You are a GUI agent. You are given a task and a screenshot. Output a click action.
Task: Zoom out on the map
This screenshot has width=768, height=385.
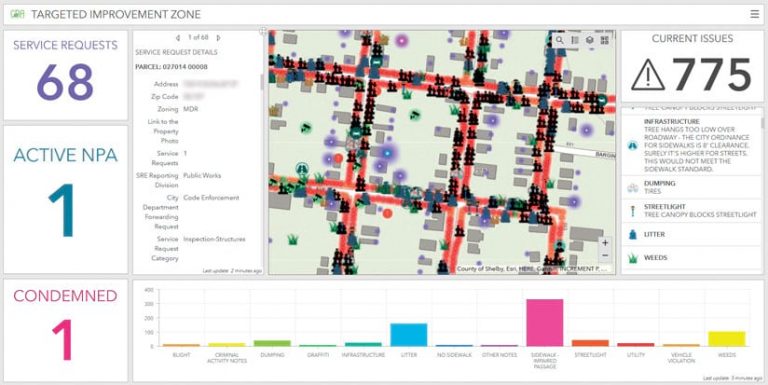point(605,255)
